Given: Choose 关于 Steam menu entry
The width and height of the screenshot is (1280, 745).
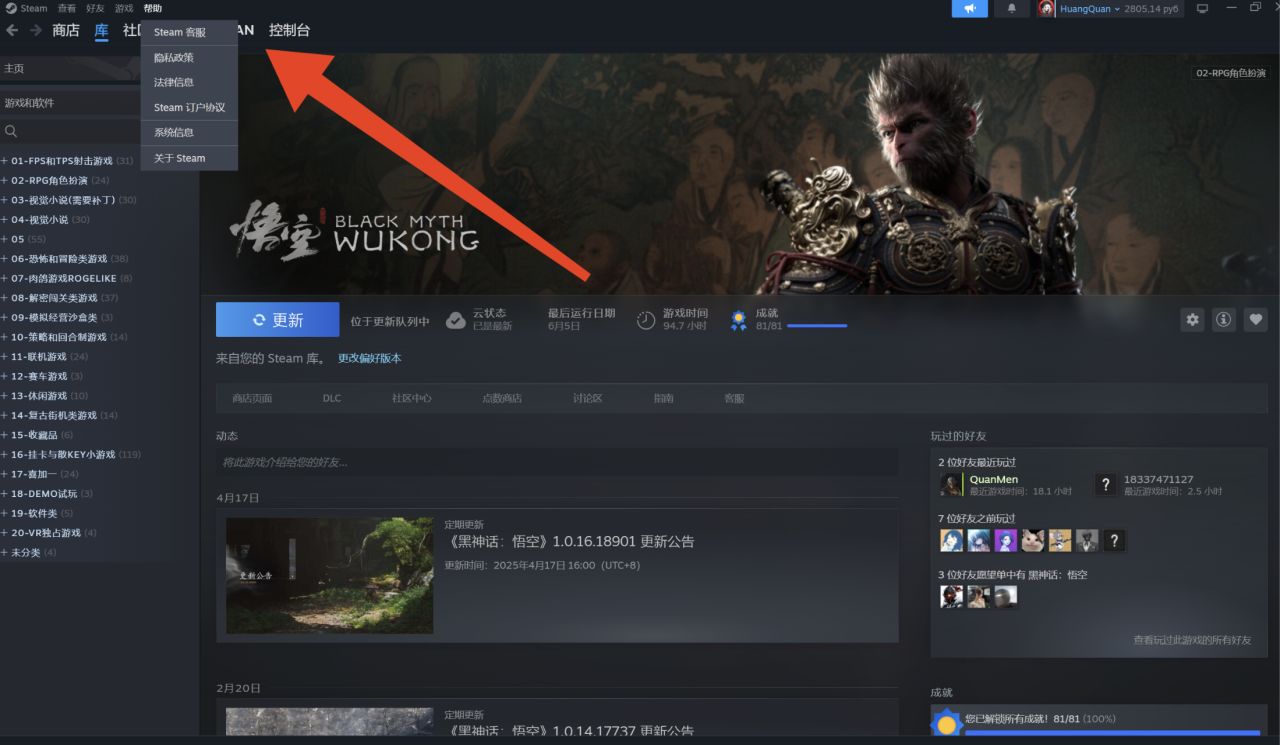Looking at the screenshot, I should click(189, 158).
